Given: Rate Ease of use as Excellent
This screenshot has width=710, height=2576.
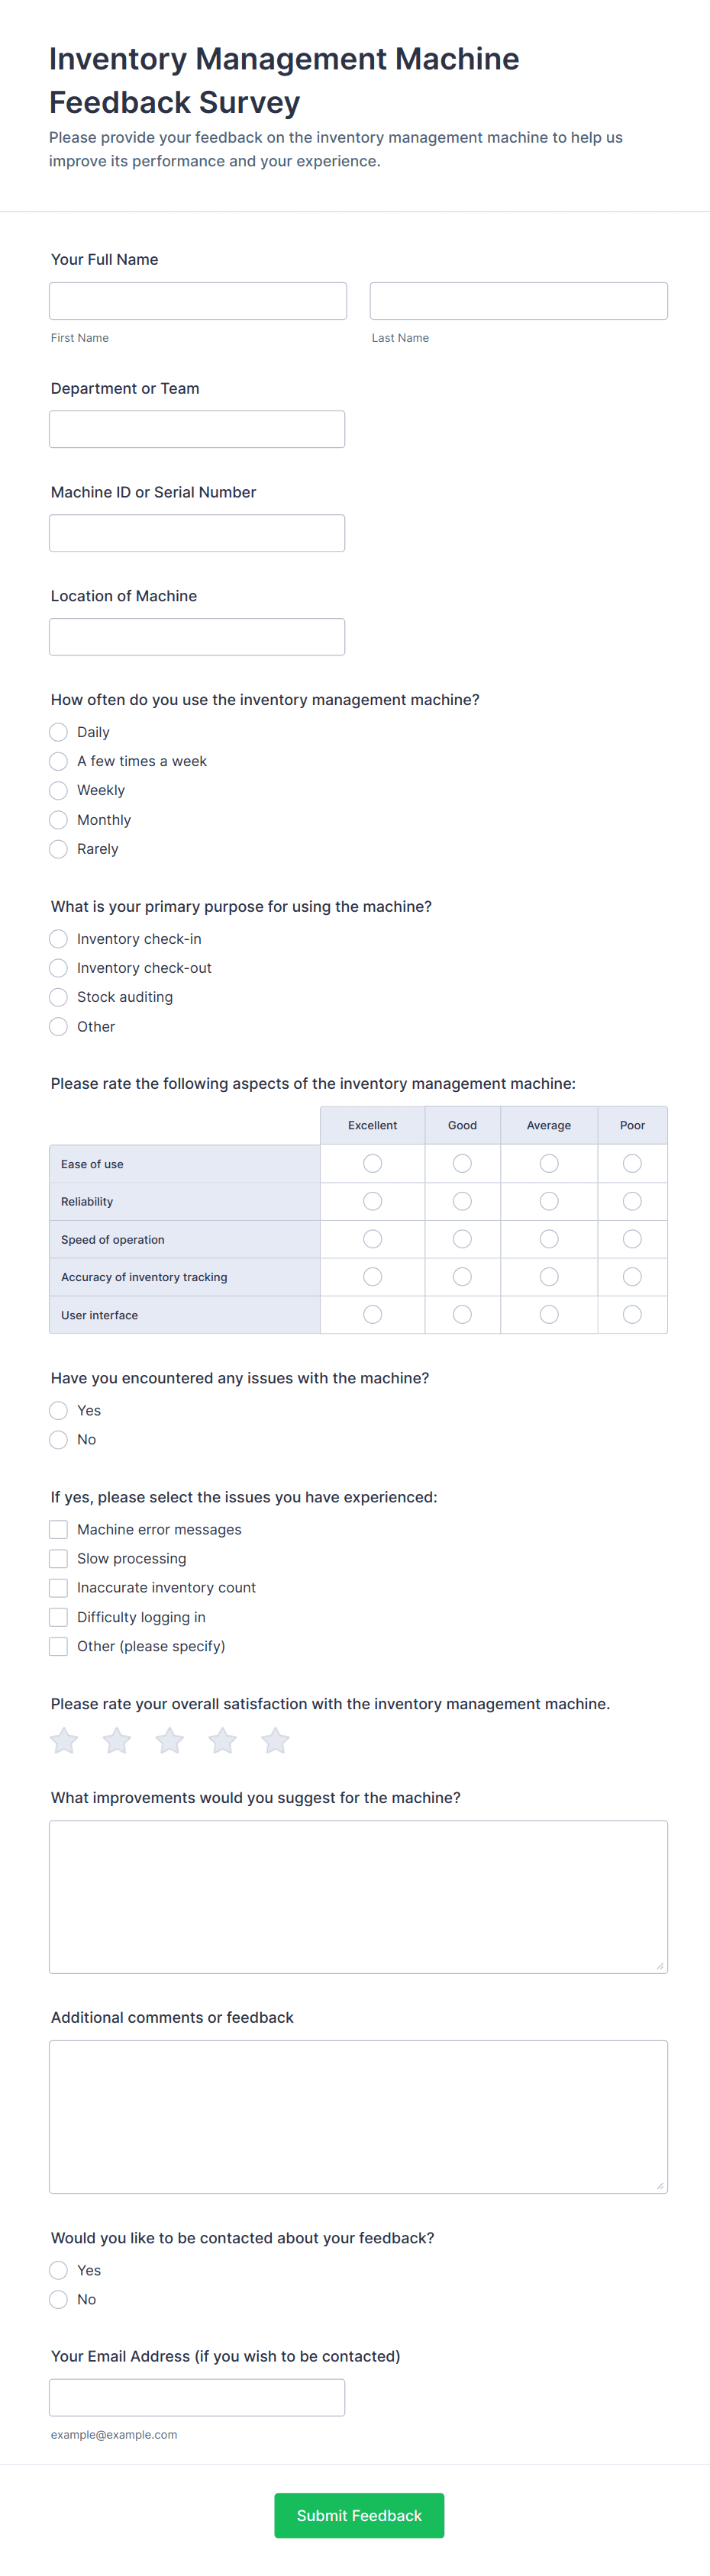Looking at the screenshot, I should [x=372, y=1163].
